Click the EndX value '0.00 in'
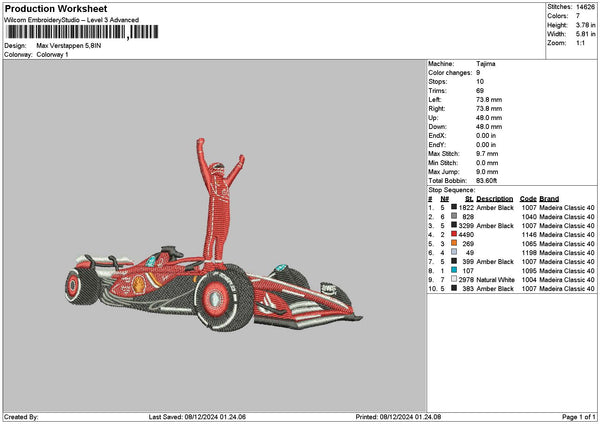Screen dimensions: 600x424 [x=486, y=135]
